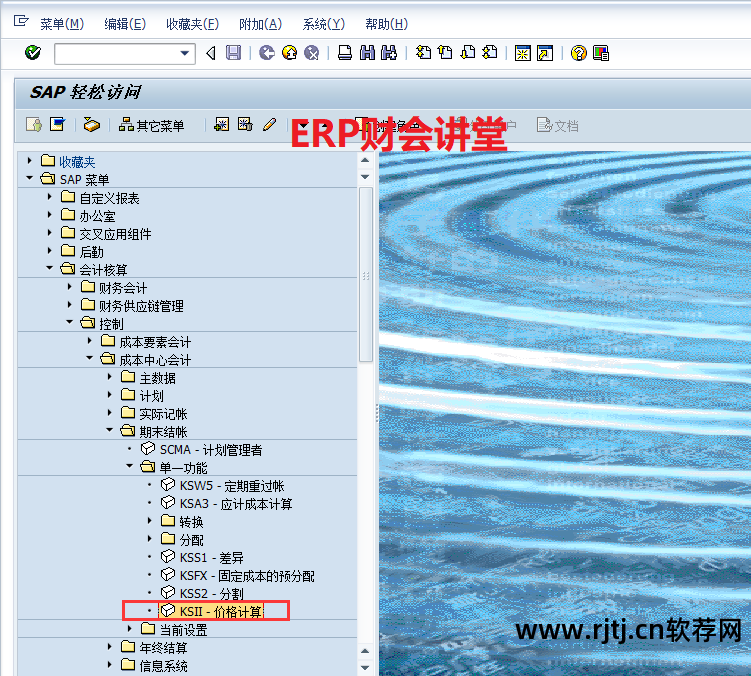
Task: Select the 转换 folder label
Action: pos(192,522)
